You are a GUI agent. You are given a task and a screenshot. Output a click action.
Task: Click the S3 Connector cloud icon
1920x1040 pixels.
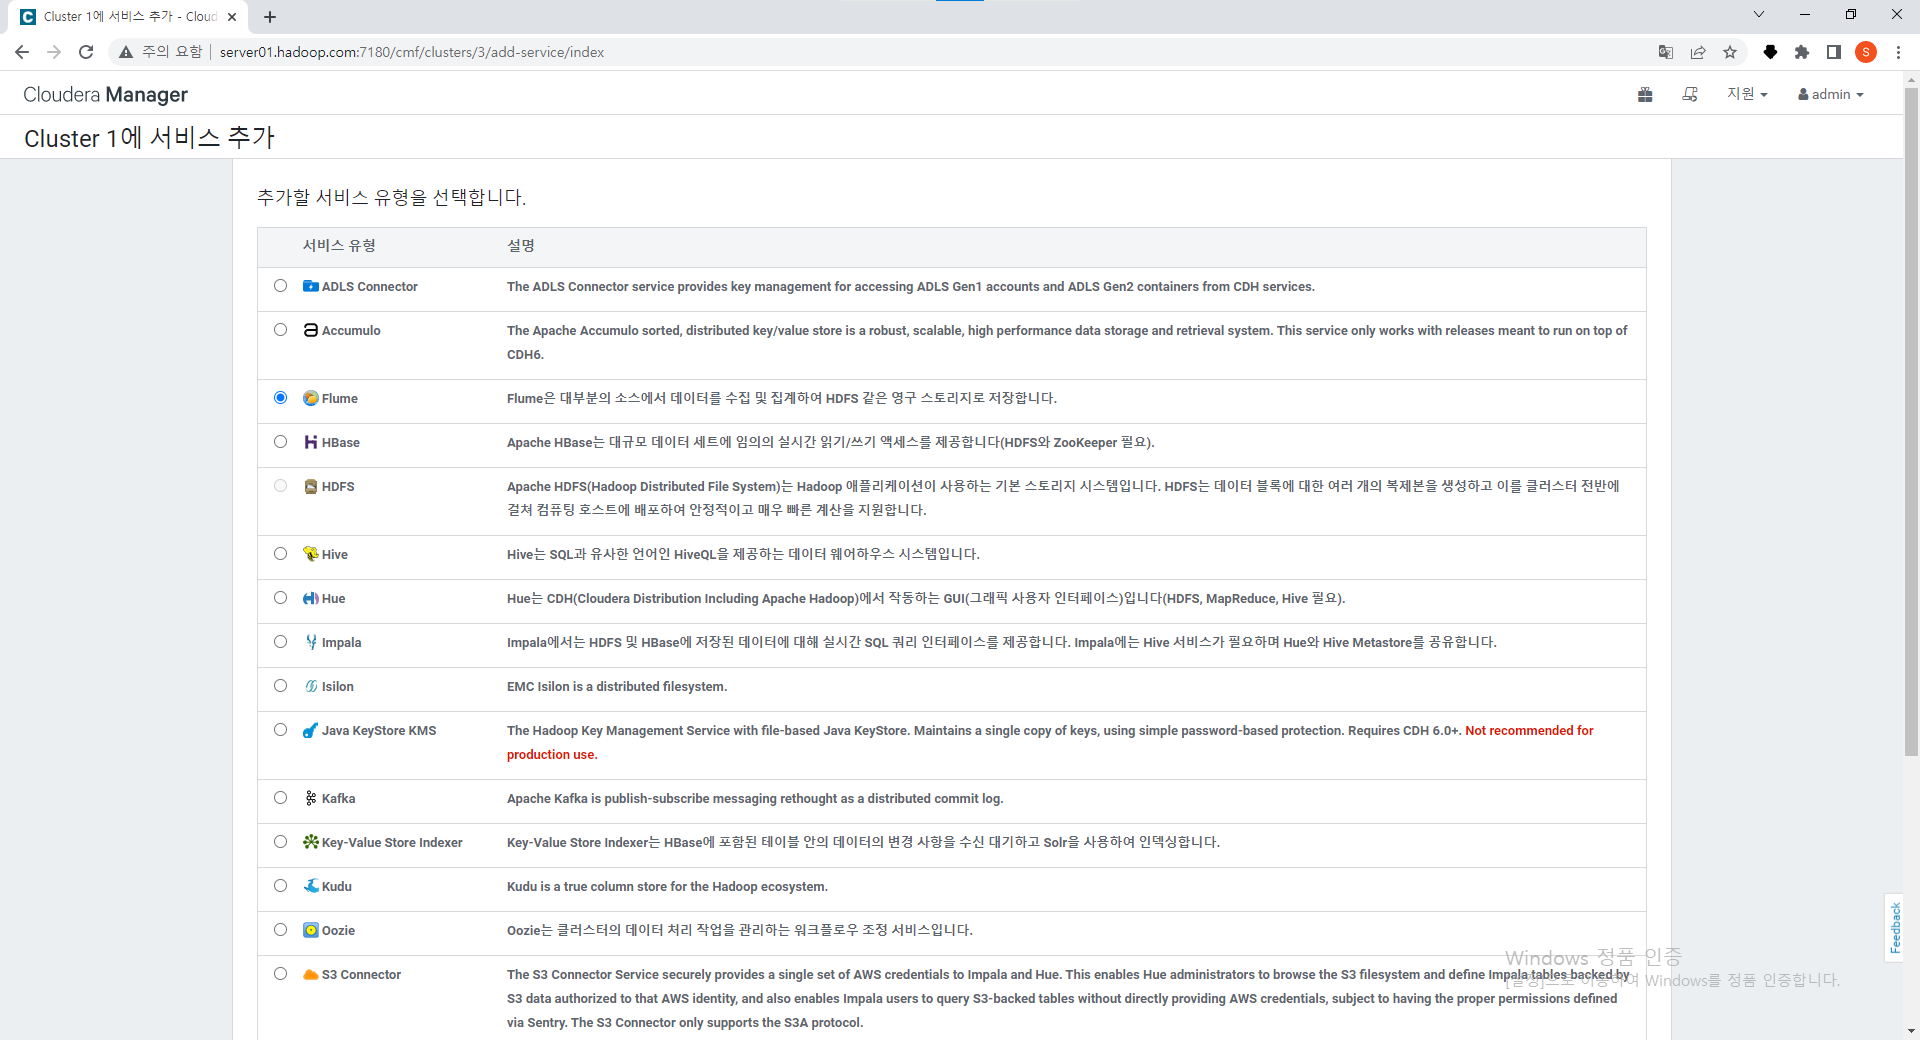pyautogui.click(x=311, y=974)
